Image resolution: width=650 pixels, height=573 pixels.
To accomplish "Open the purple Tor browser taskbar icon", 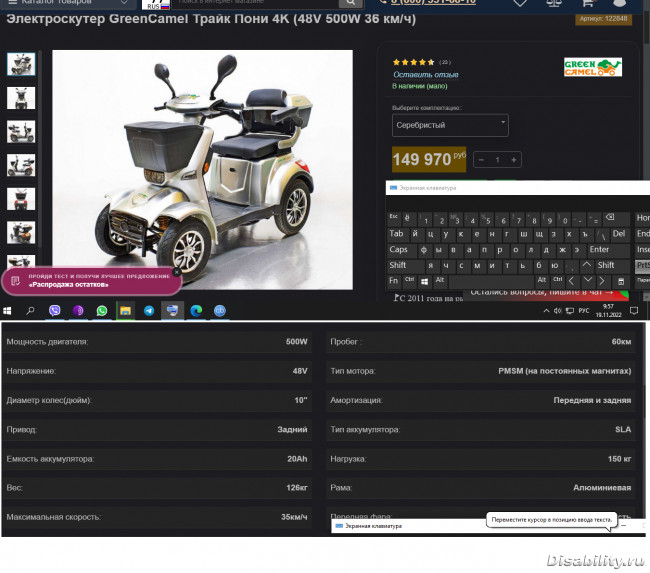I will (x=78, y=311).
